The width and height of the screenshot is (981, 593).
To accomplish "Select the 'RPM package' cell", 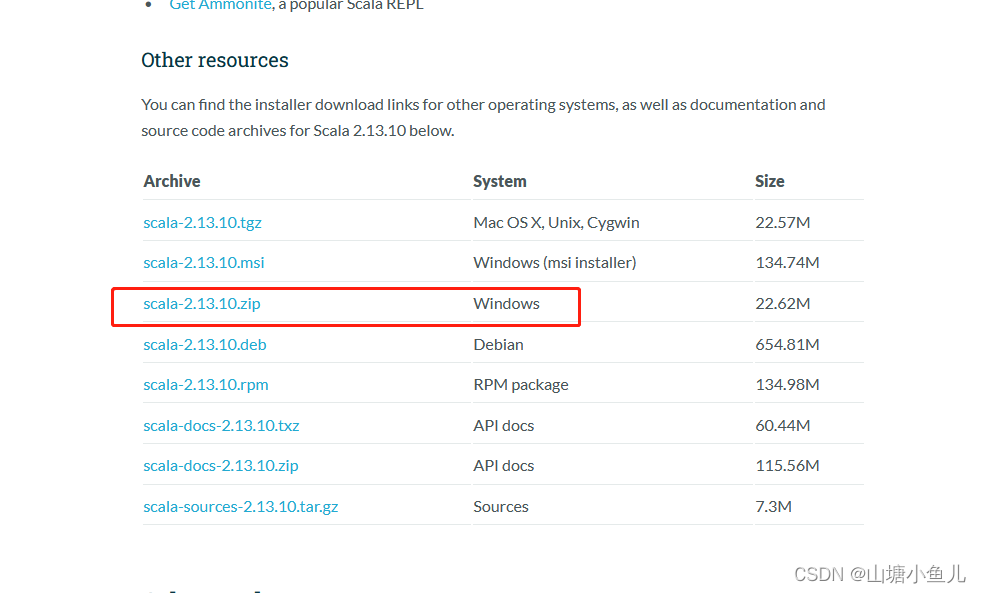I will [x=521, y=385].
